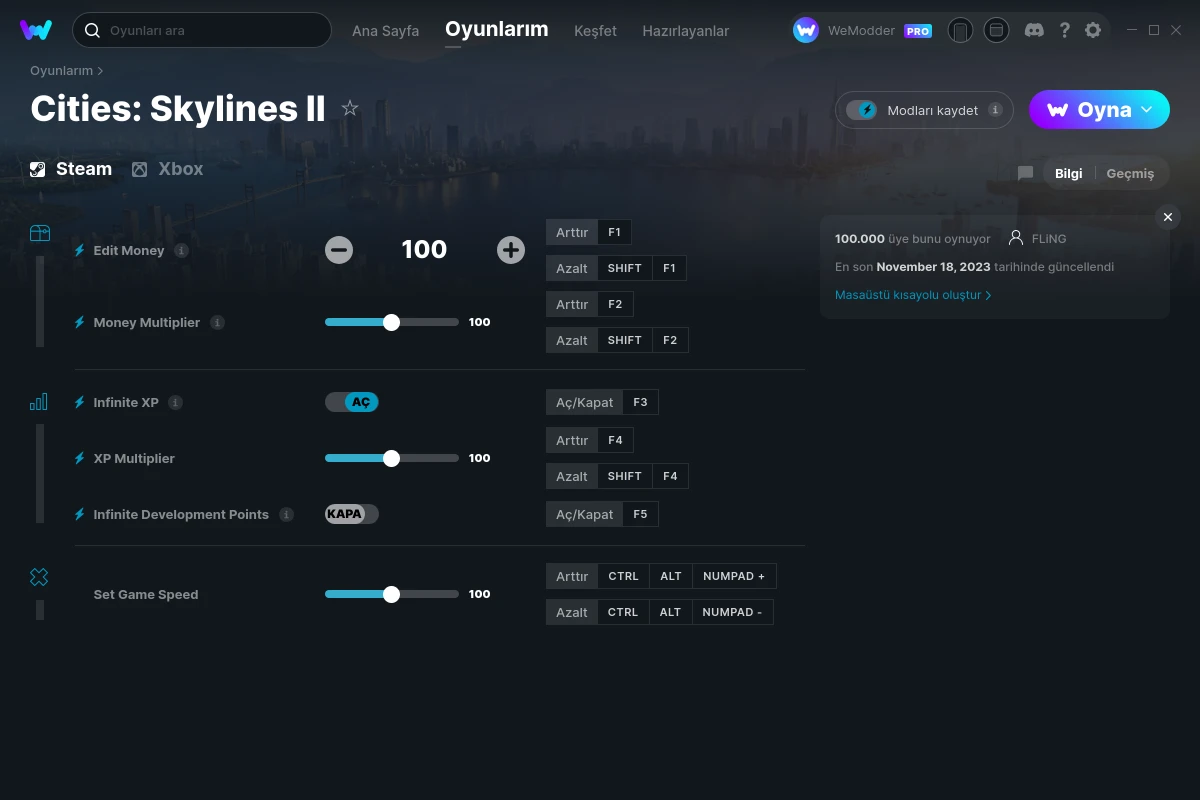Open info icon beside Infinite Development Points
The height and width of the screenshot is (800, 1200).
pyautogui.click(x=286, y=515)
